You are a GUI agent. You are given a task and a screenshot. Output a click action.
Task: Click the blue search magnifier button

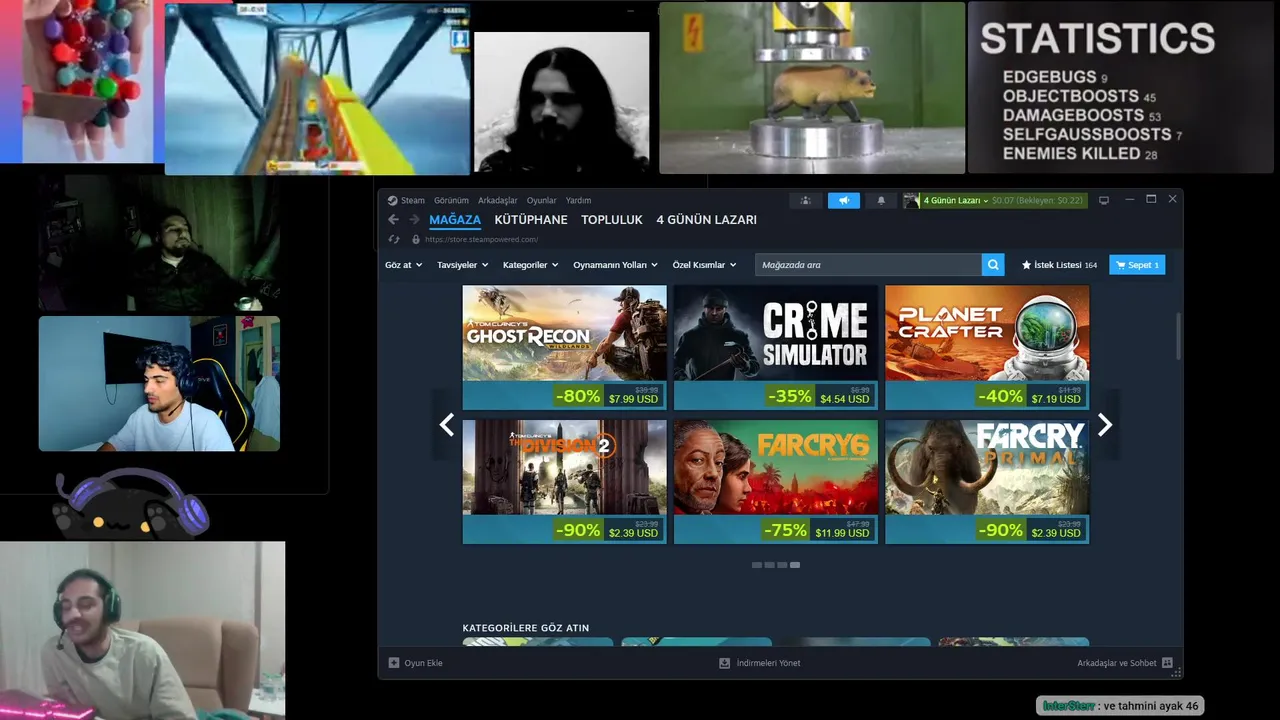pyautogui.click(x=993, y=265)
